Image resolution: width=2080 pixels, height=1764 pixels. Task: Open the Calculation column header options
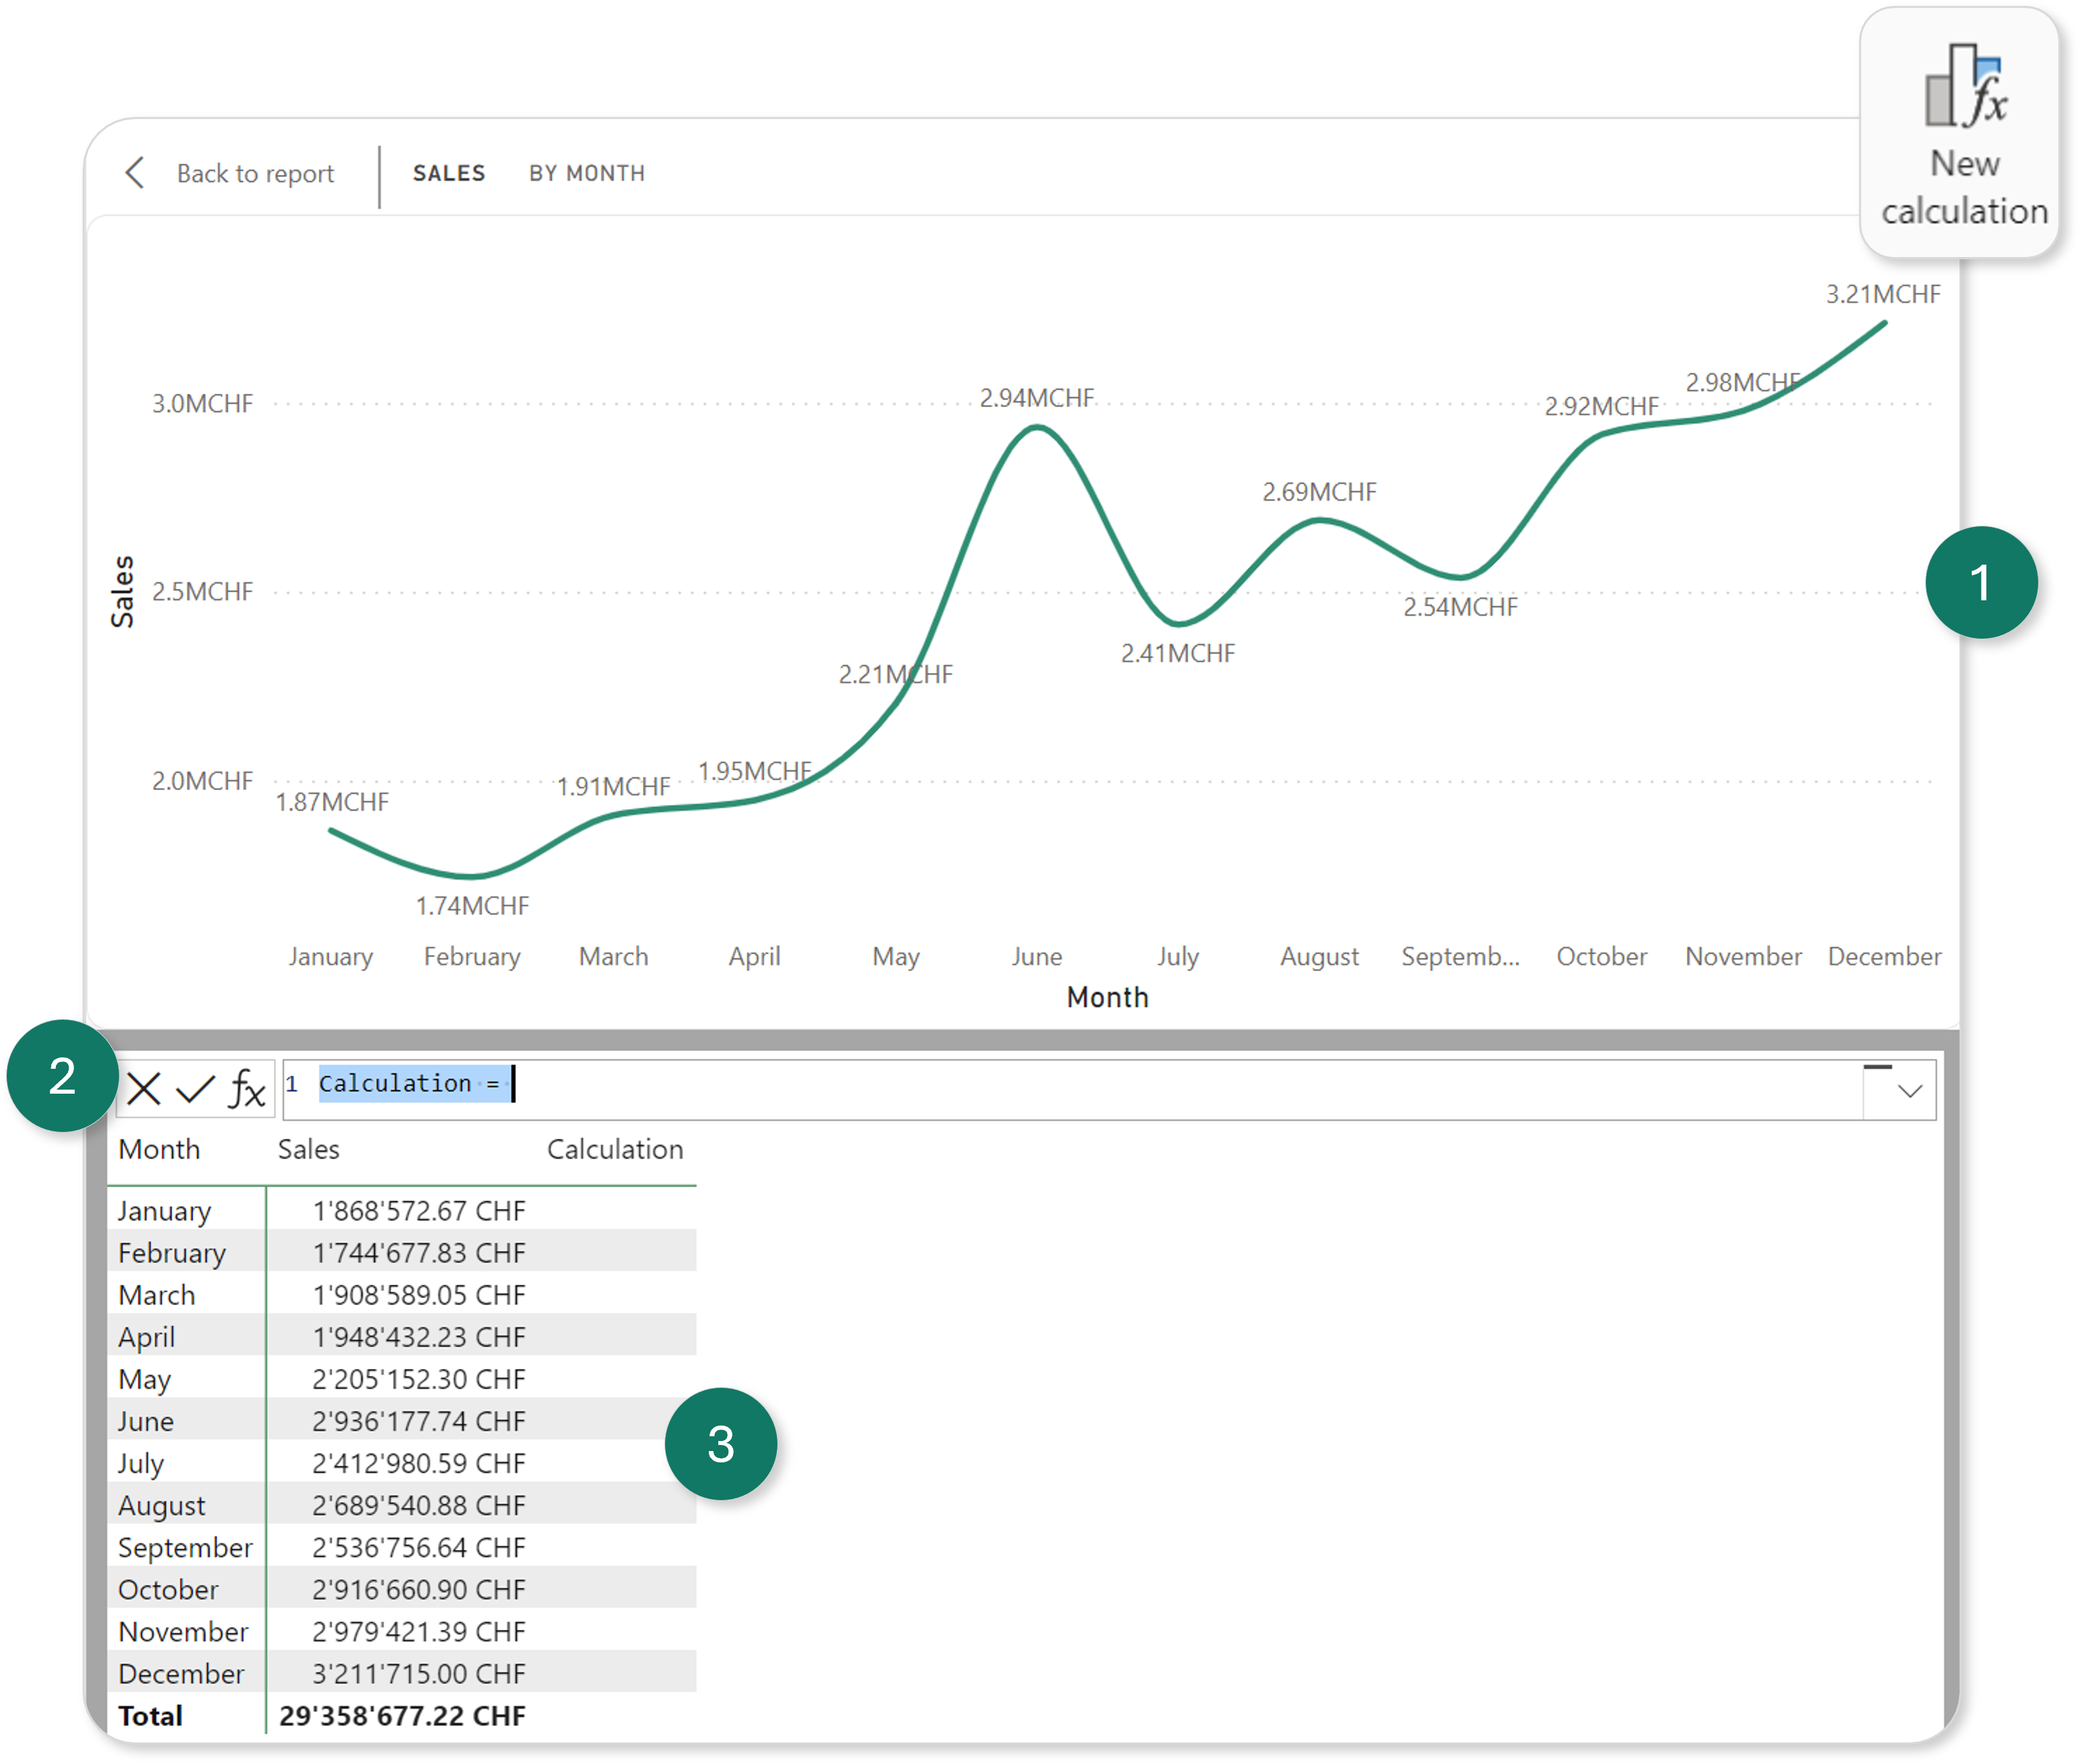click(616, 1149)
